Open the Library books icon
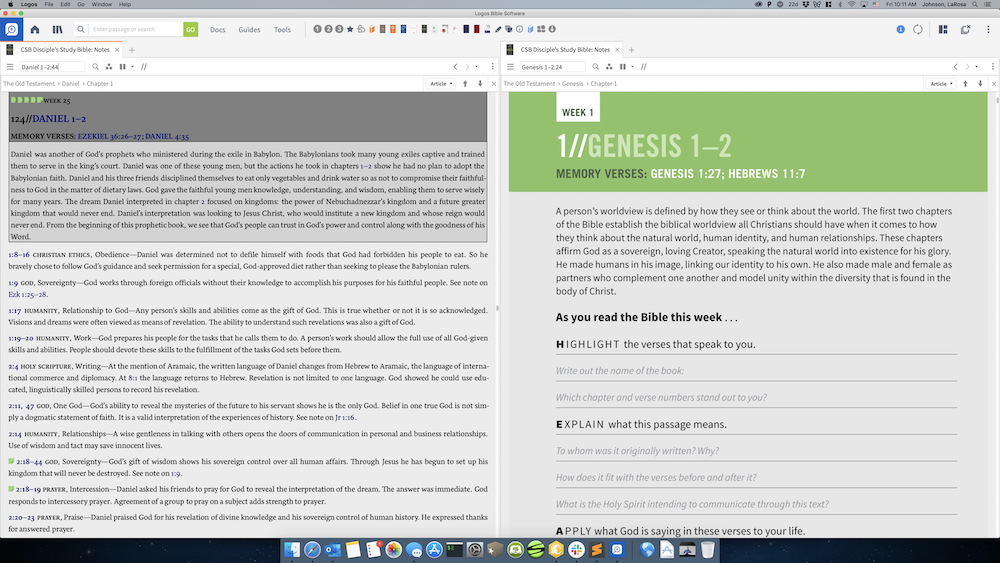 tap(57, 29)
